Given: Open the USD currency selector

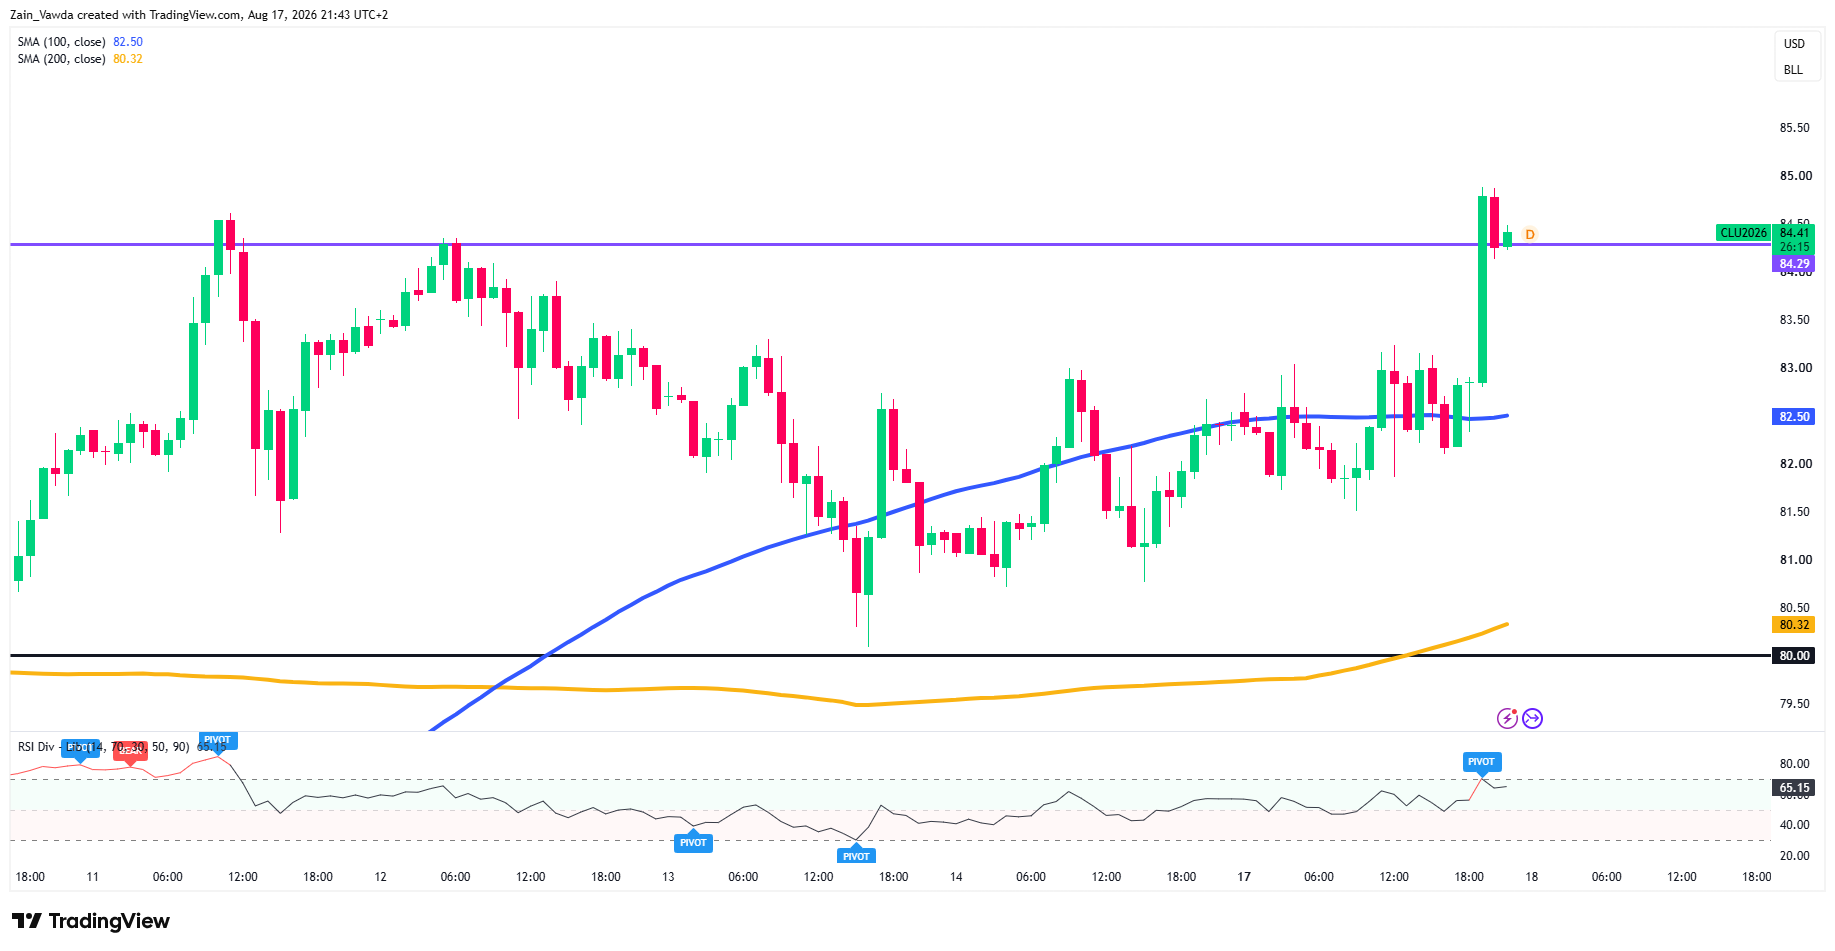Looking at the screenshot, I should coord(1795,44).
